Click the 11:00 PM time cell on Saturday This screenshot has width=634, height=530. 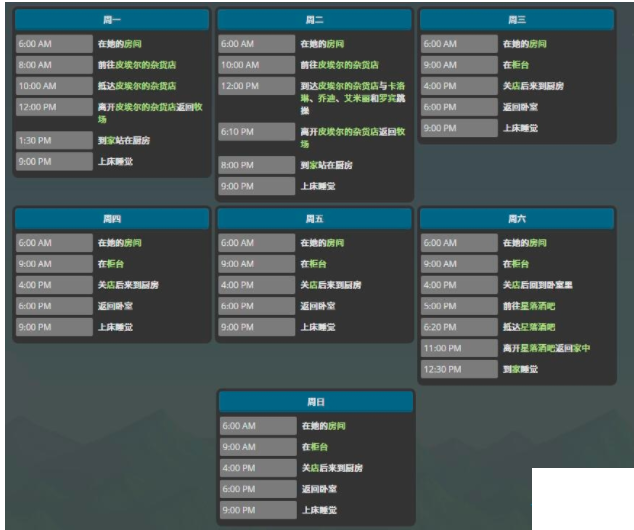pyautogui.click(x=459, y=348)
